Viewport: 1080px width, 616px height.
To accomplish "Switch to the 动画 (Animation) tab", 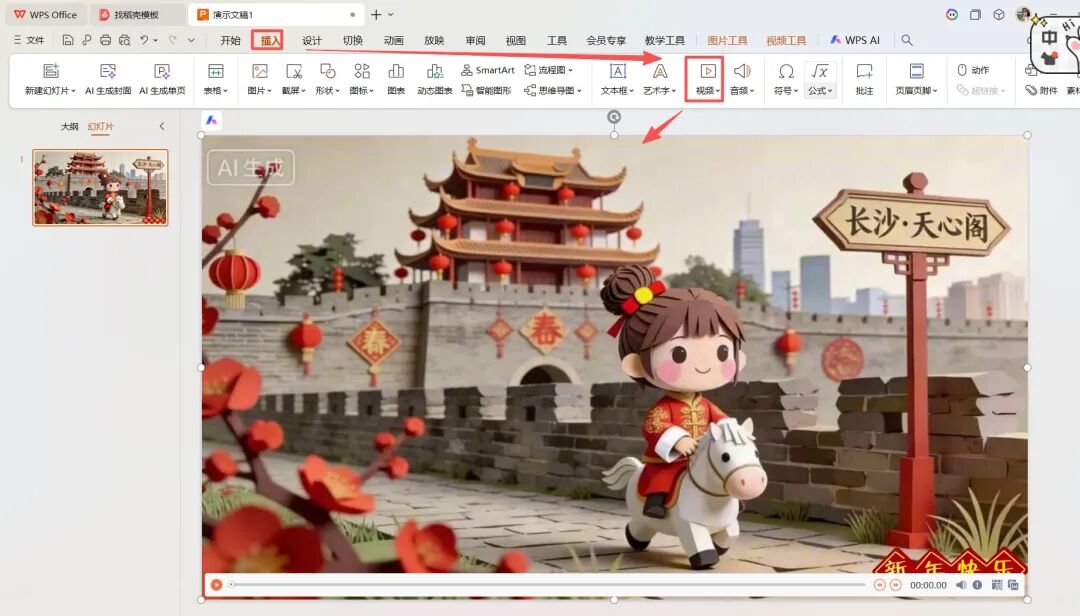I will (393, 40).
